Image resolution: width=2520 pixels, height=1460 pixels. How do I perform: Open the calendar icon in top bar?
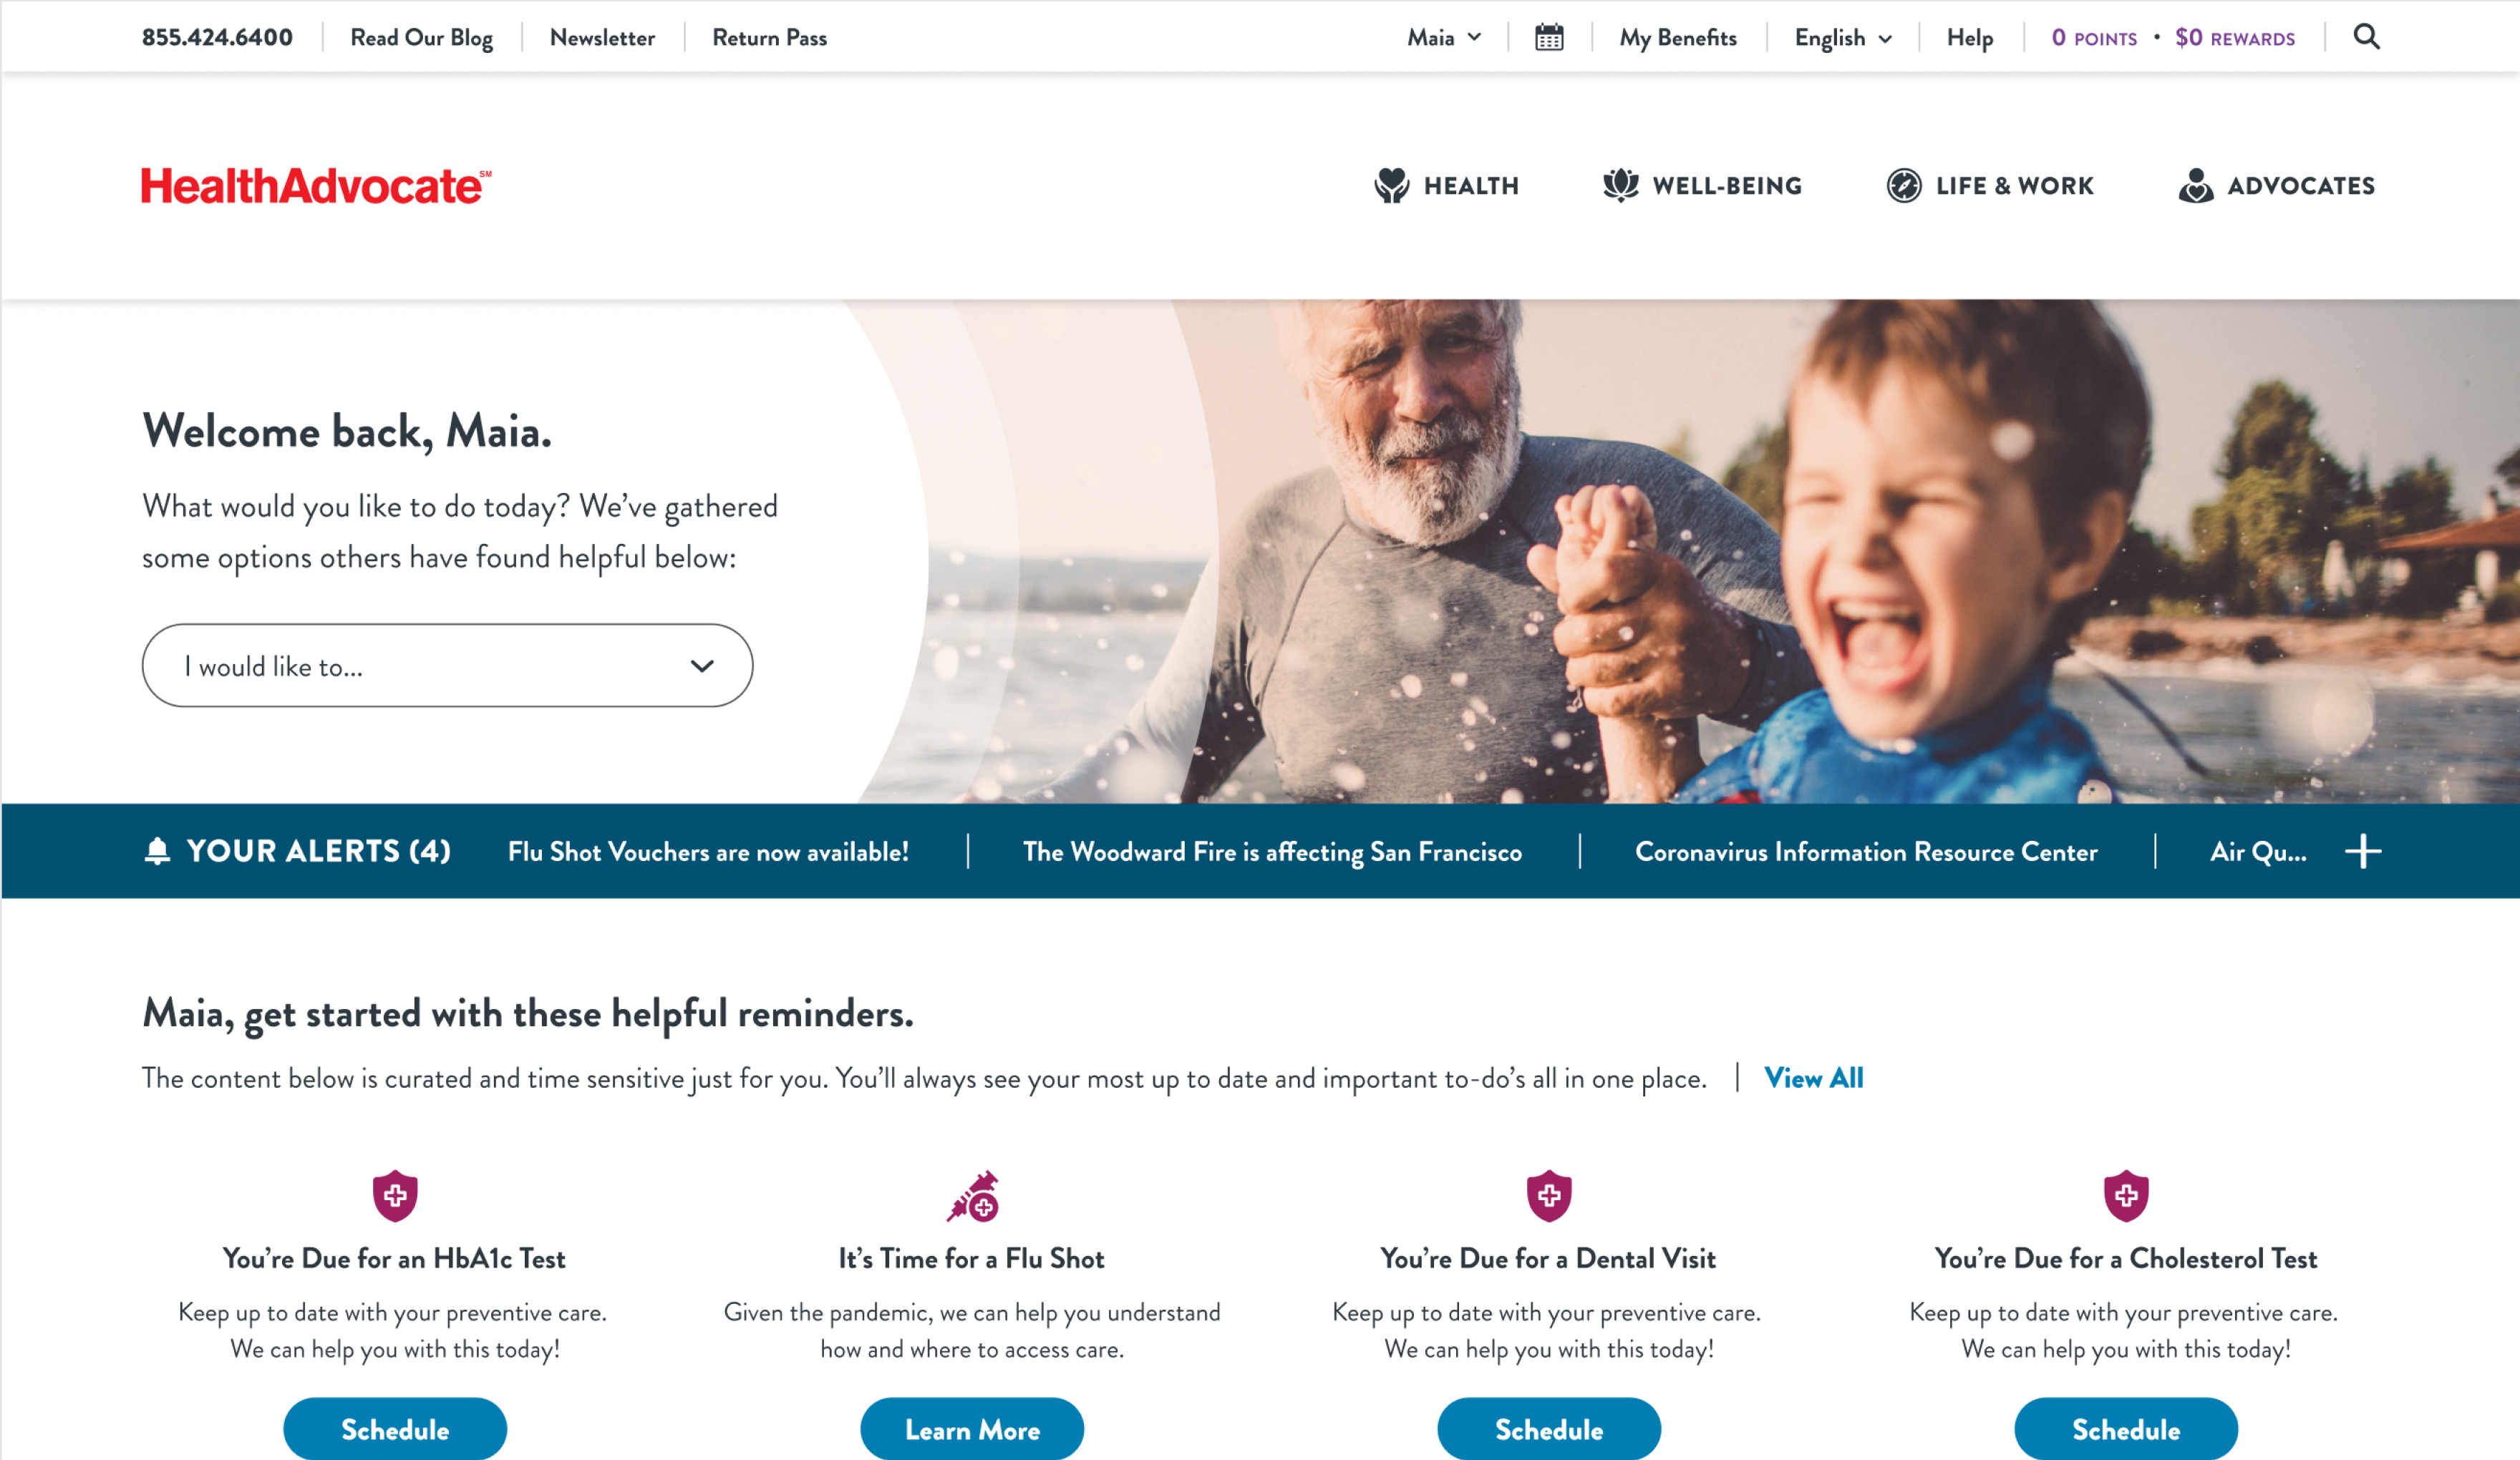pos(1549,38)
